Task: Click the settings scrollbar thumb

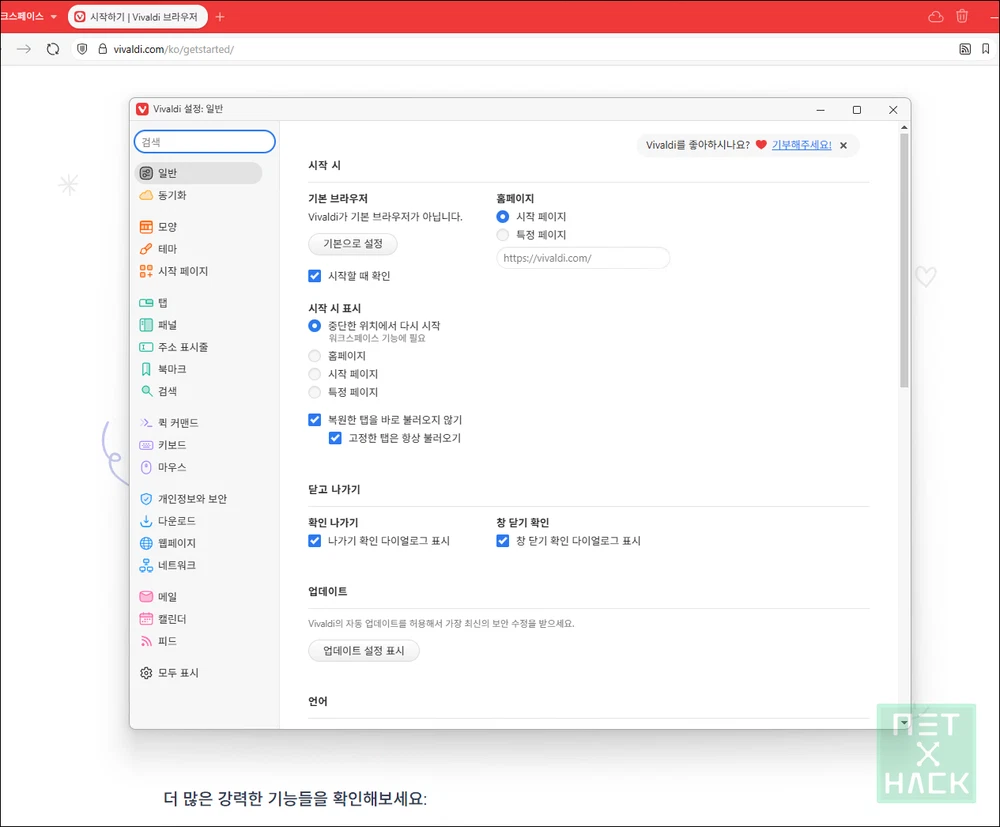Action: coord(904,260)
